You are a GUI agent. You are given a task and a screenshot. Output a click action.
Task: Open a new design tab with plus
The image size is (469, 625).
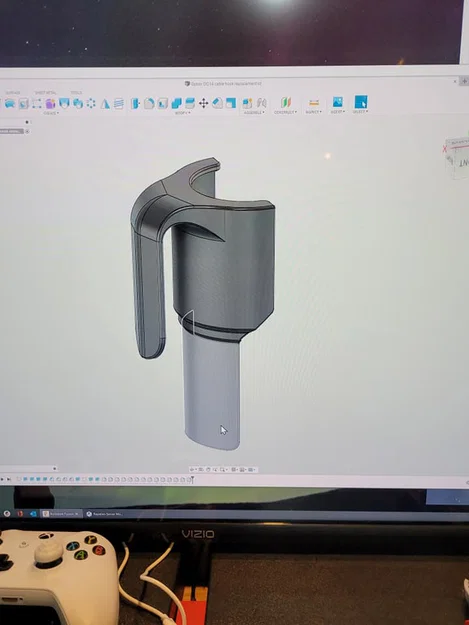[464, 81]
